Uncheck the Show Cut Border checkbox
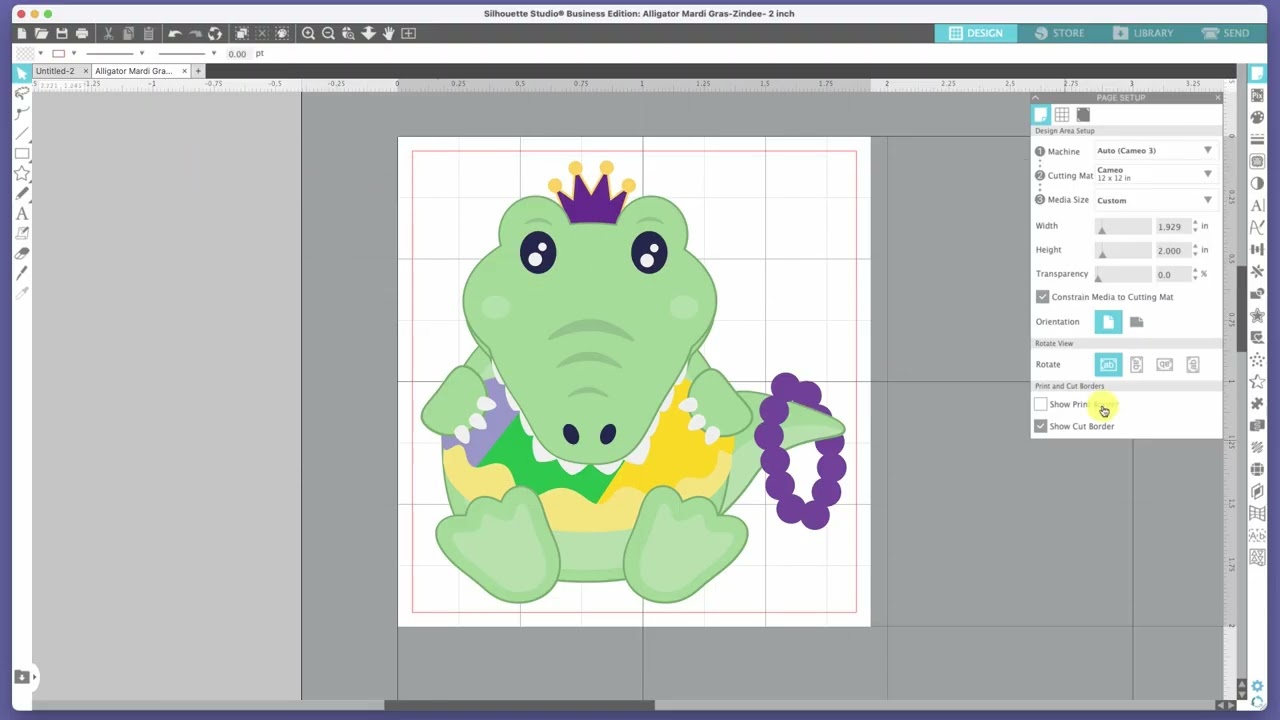The width and height of the screenshot is (1280, 720). (x=1040, y=426)
